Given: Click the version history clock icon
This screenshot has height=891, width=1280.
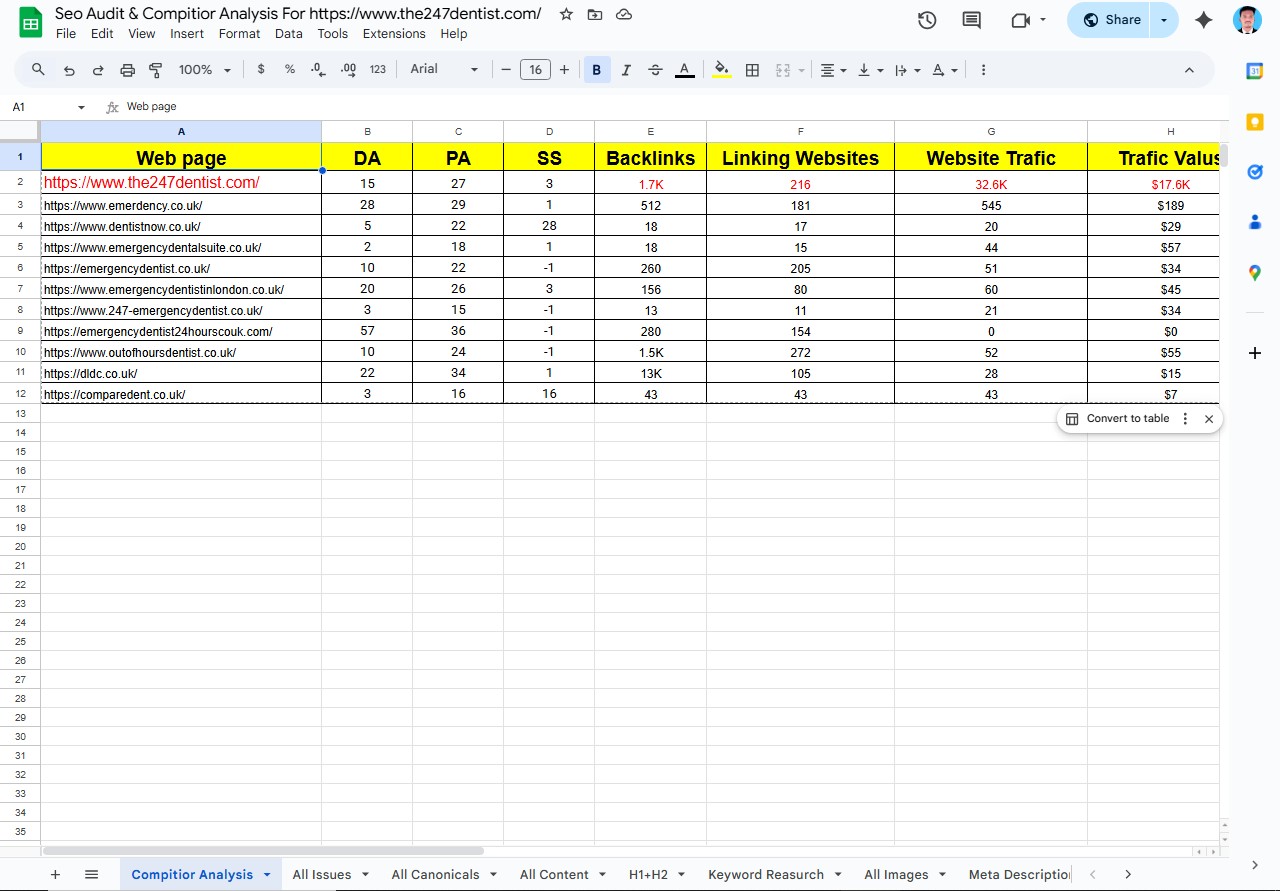Looking at the screenshot, I should pos(926,19).
